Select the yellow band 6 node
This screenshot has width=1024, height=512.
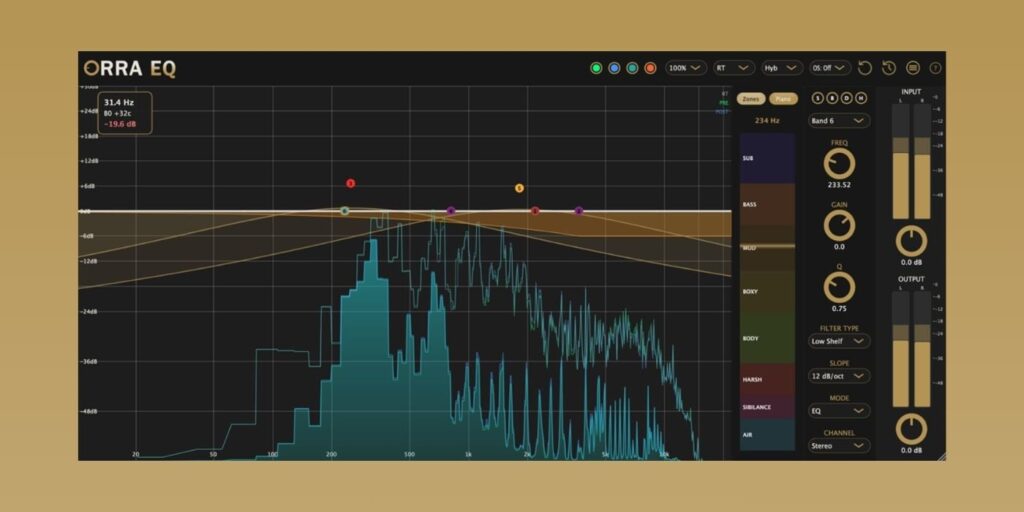519,188
